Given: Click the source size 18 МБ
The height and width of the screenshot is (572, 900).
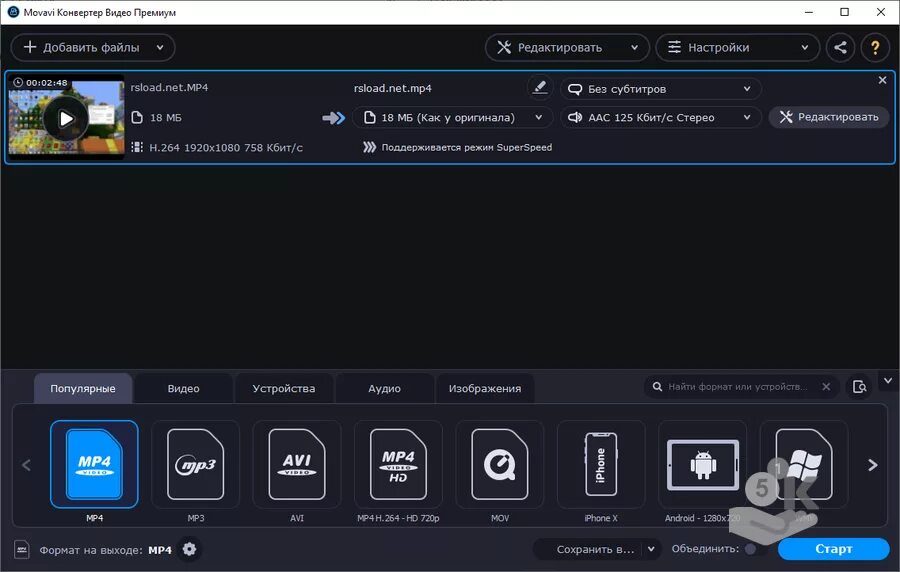Looking at the screenshot, I should coord(166,118).
